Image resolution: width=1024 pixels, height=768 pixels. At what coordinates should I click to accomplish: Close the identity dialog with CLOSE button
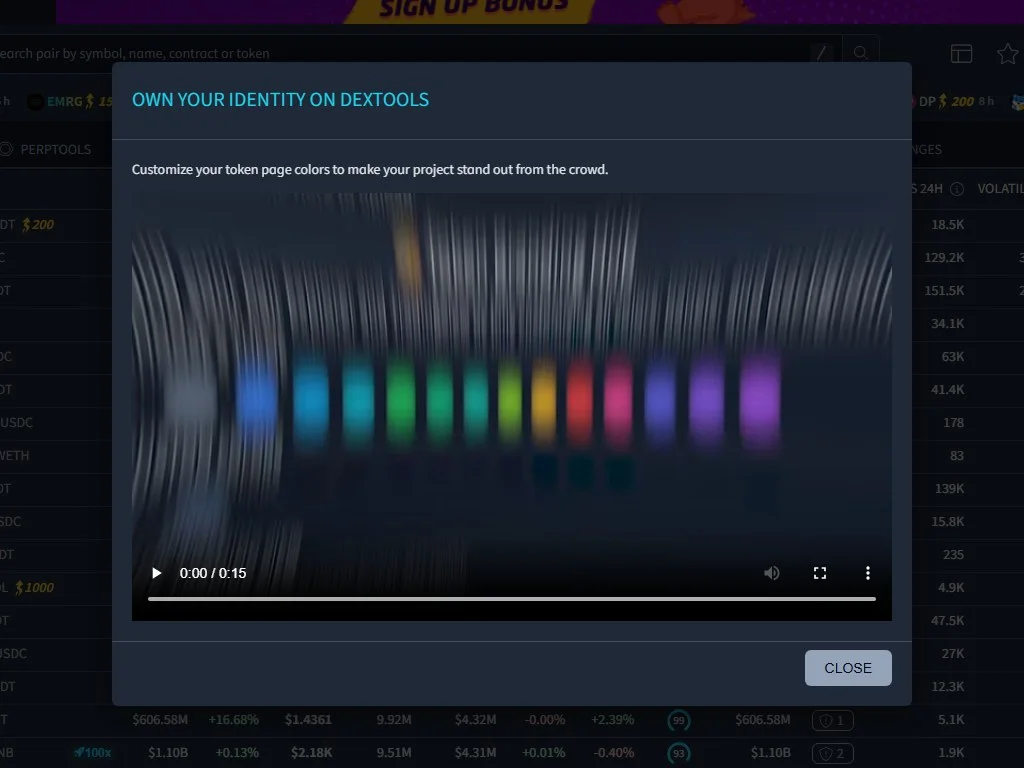click(848, 667)
